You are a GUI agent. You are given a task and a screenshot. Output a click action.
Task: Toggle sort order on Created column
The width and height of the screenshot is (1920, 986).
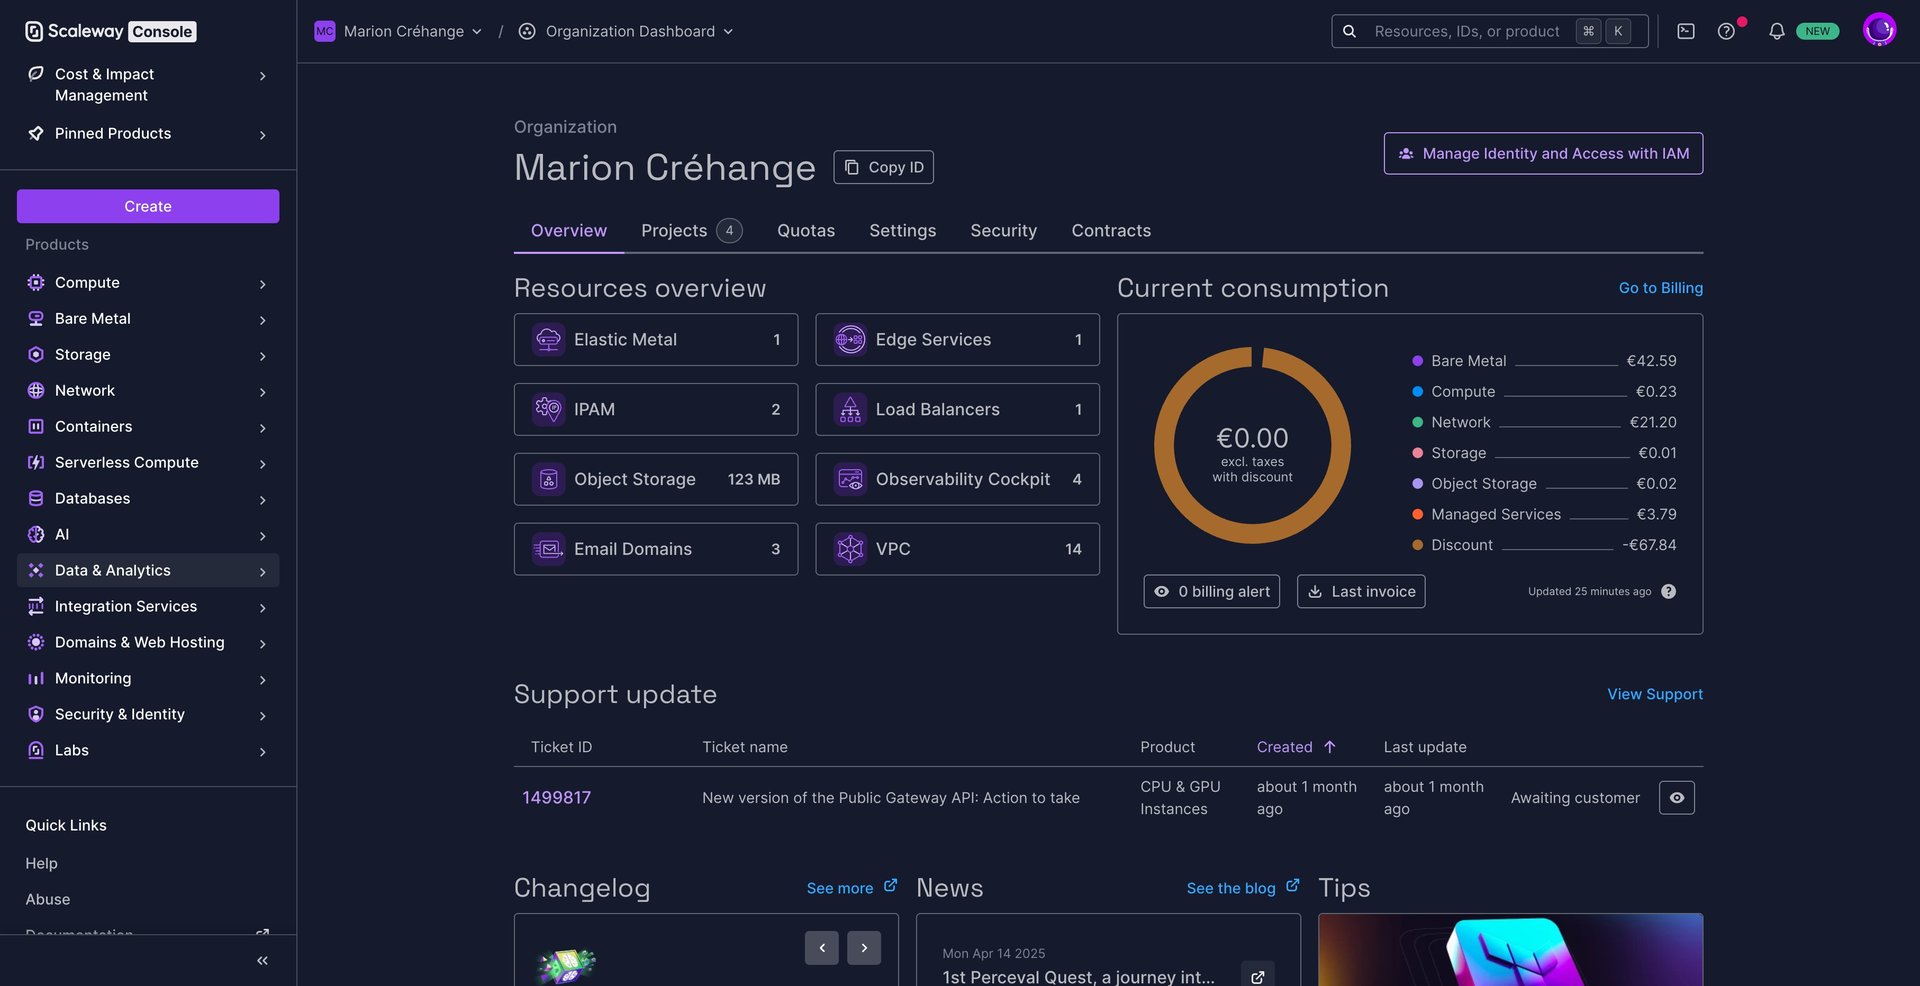(x=1296, y=747)
